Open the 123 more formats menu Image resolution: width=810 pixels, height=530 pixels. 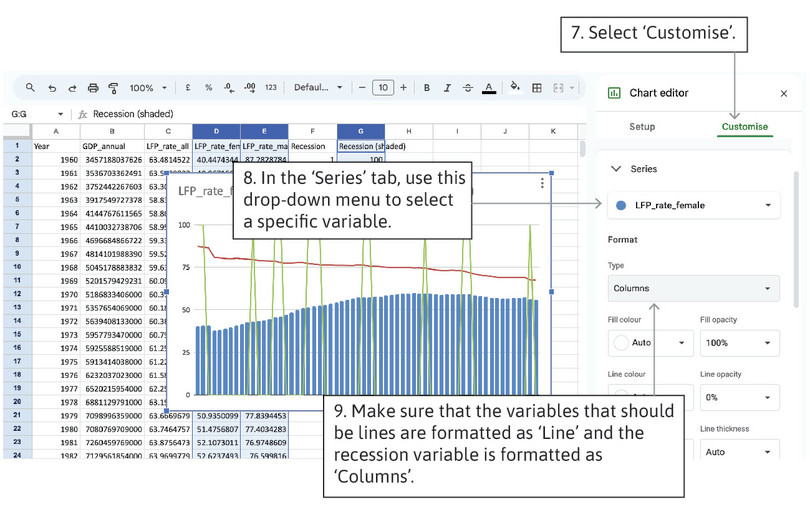[271, 88]
